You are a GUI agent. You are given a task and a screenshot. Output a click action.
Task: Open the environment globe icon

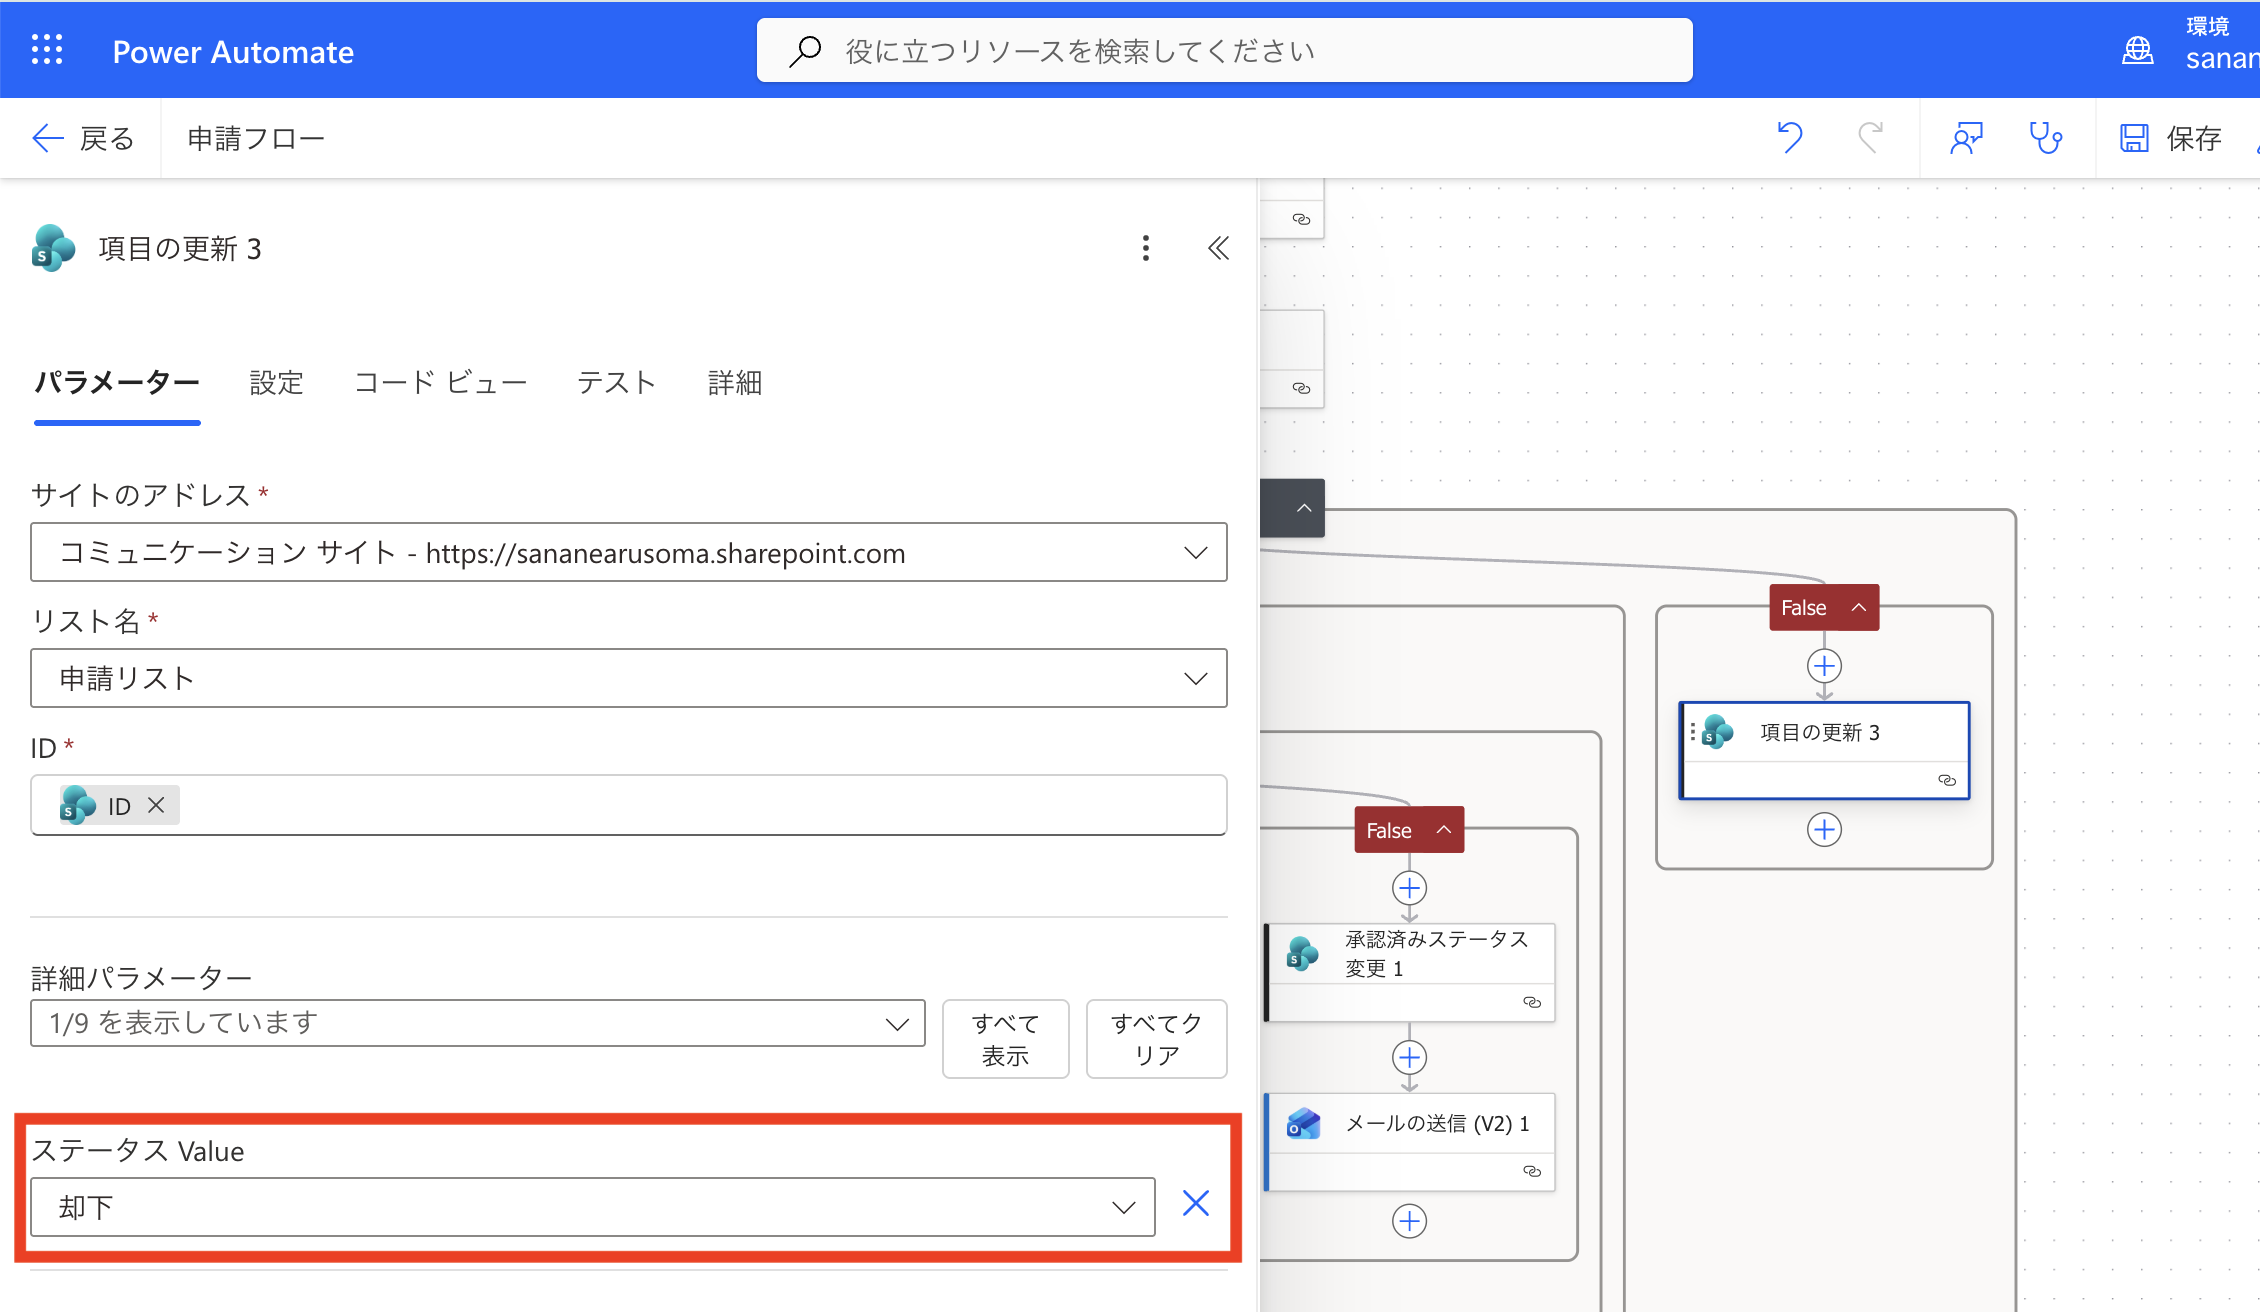pyautogui.click(x=2137, y=50)
